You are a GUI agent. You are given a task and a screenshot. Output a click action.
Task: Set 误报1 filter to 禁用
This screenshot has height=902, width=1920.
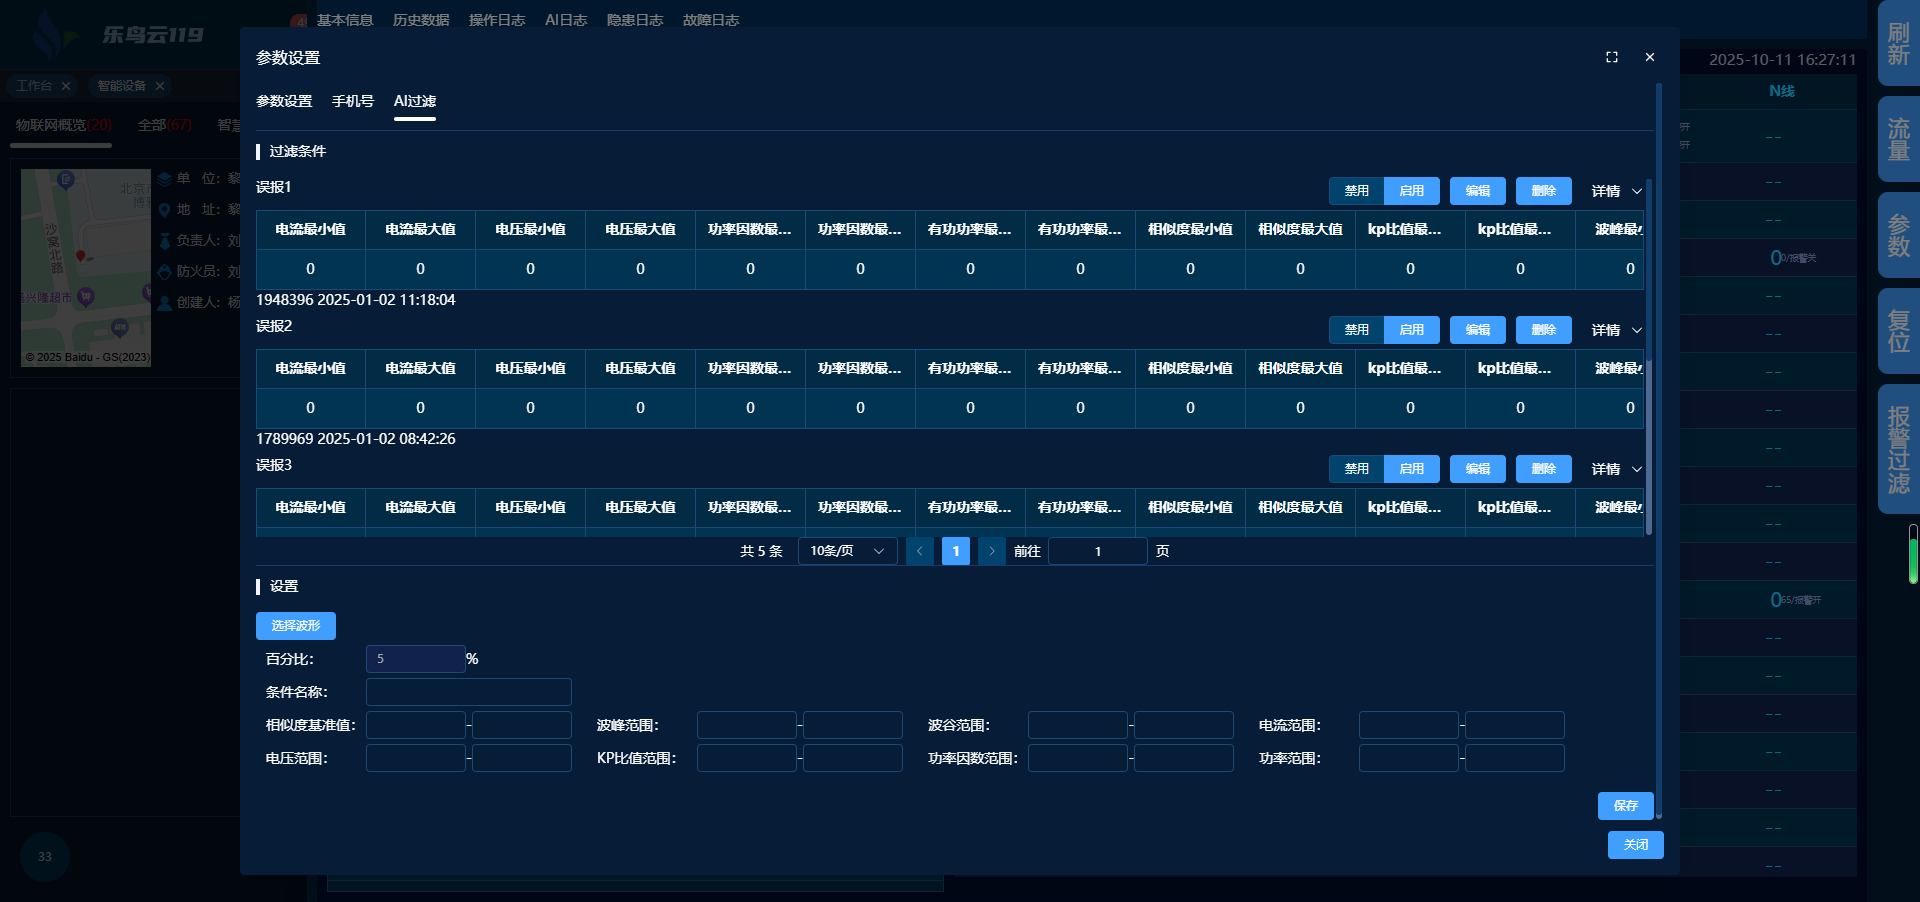point(1356,191)
